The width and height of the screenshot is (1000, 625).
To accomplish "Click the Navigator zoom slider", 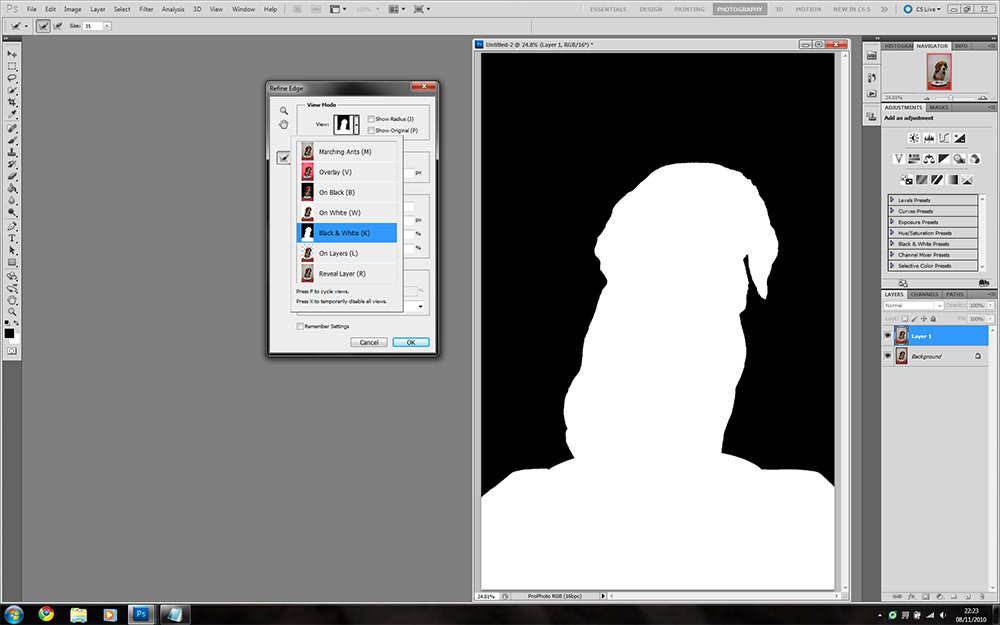I will pos(950,98).
